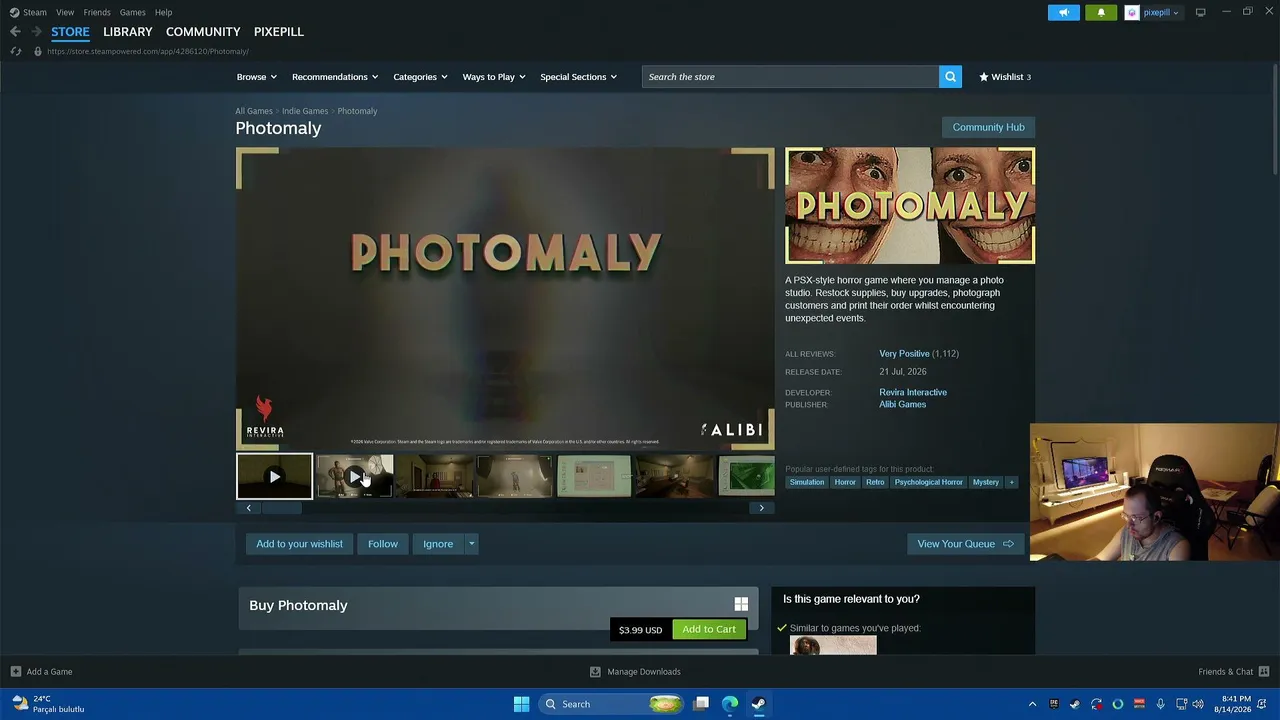Image resolution: width=1280 pixels, height=720 pixels.
Task: Reload the store page with the refresh icon
Action: 15,51
